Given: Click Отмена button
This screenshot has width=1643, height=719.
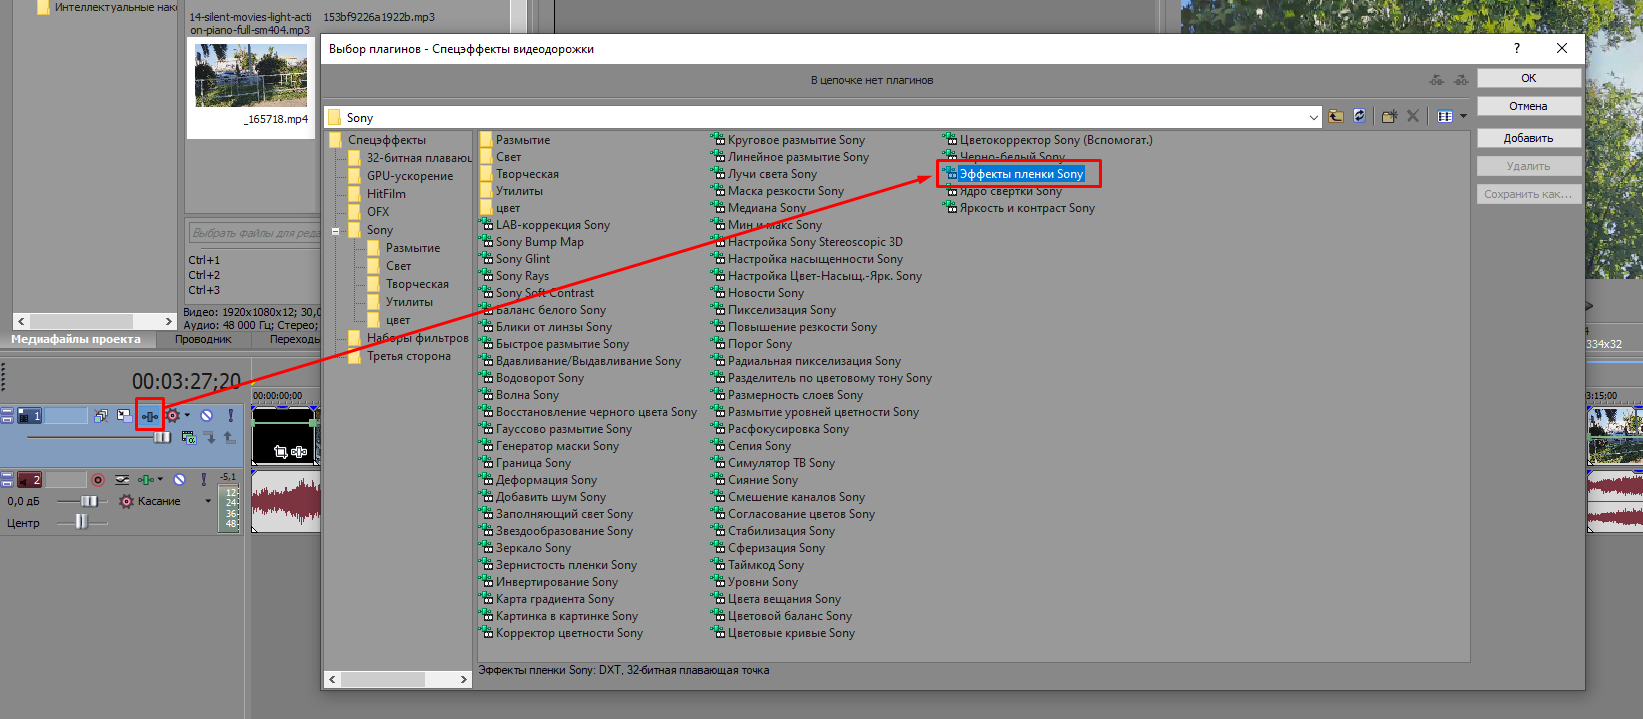Looking at the screenshot, I should coord(1529,106).
